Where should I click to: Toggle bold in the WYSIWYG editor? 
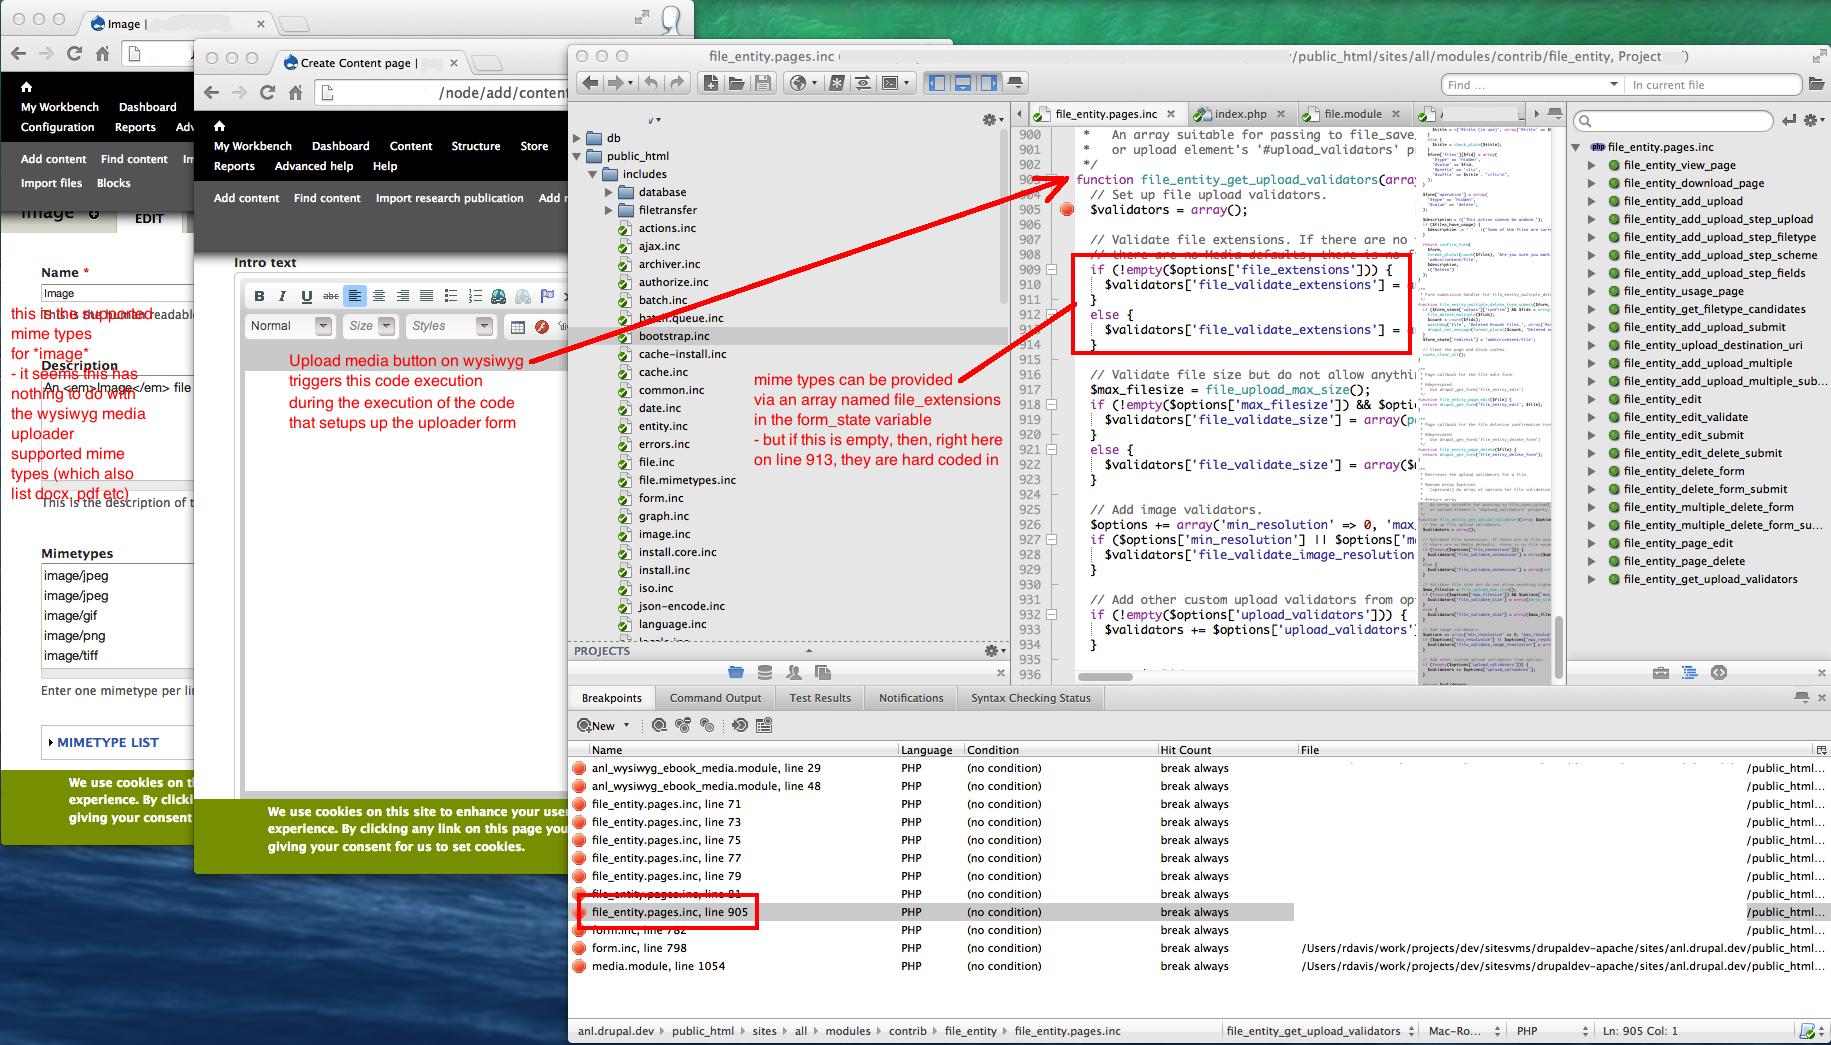click(x=259, y=295)
